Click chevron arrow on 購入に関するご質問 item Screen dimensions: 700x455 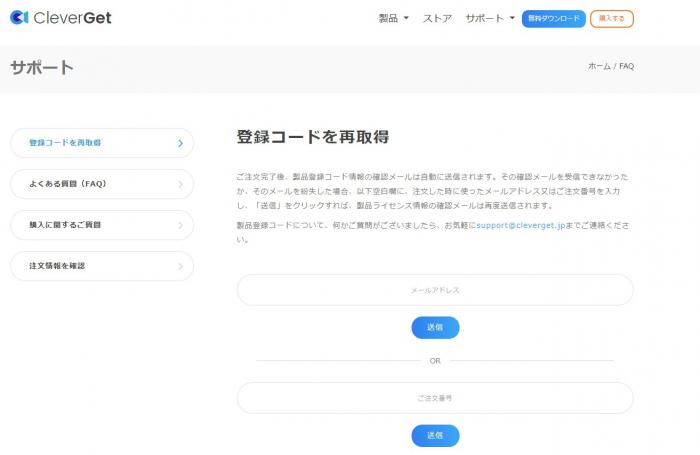[x=180, y=225]
